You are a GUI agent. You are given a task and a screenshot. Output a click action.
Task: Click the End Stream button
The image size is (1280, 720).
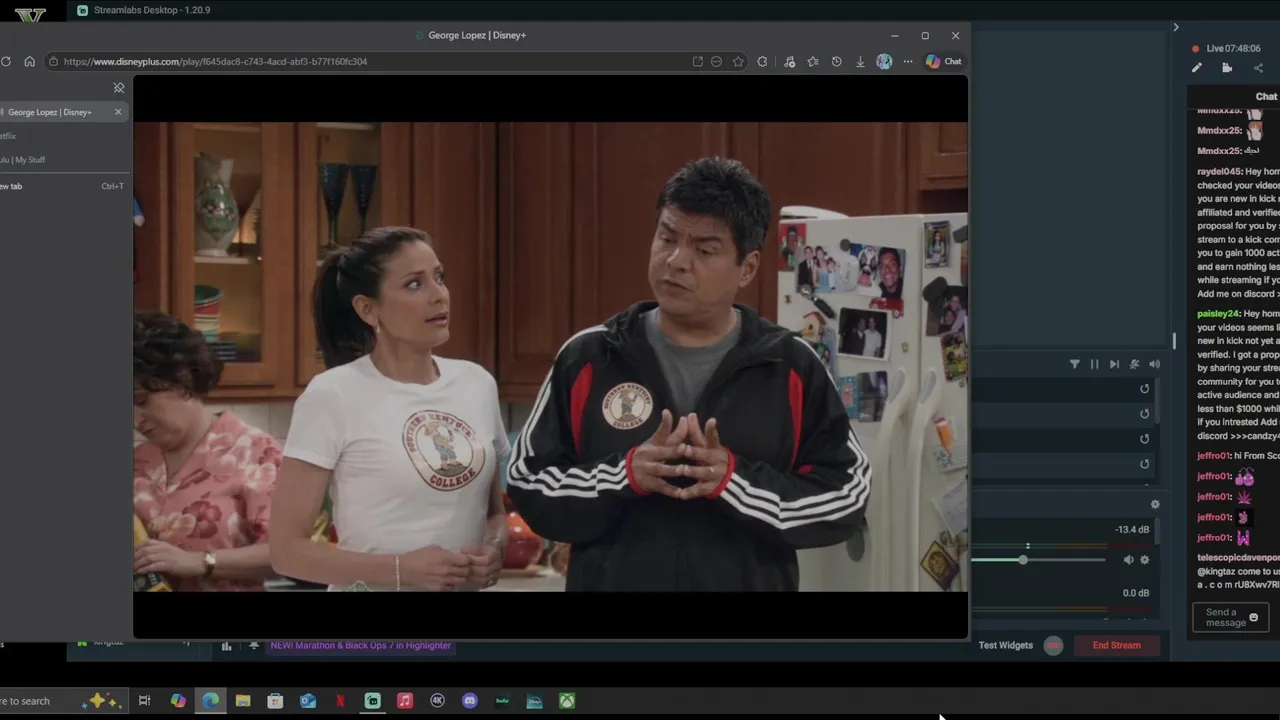point(1116,645)
